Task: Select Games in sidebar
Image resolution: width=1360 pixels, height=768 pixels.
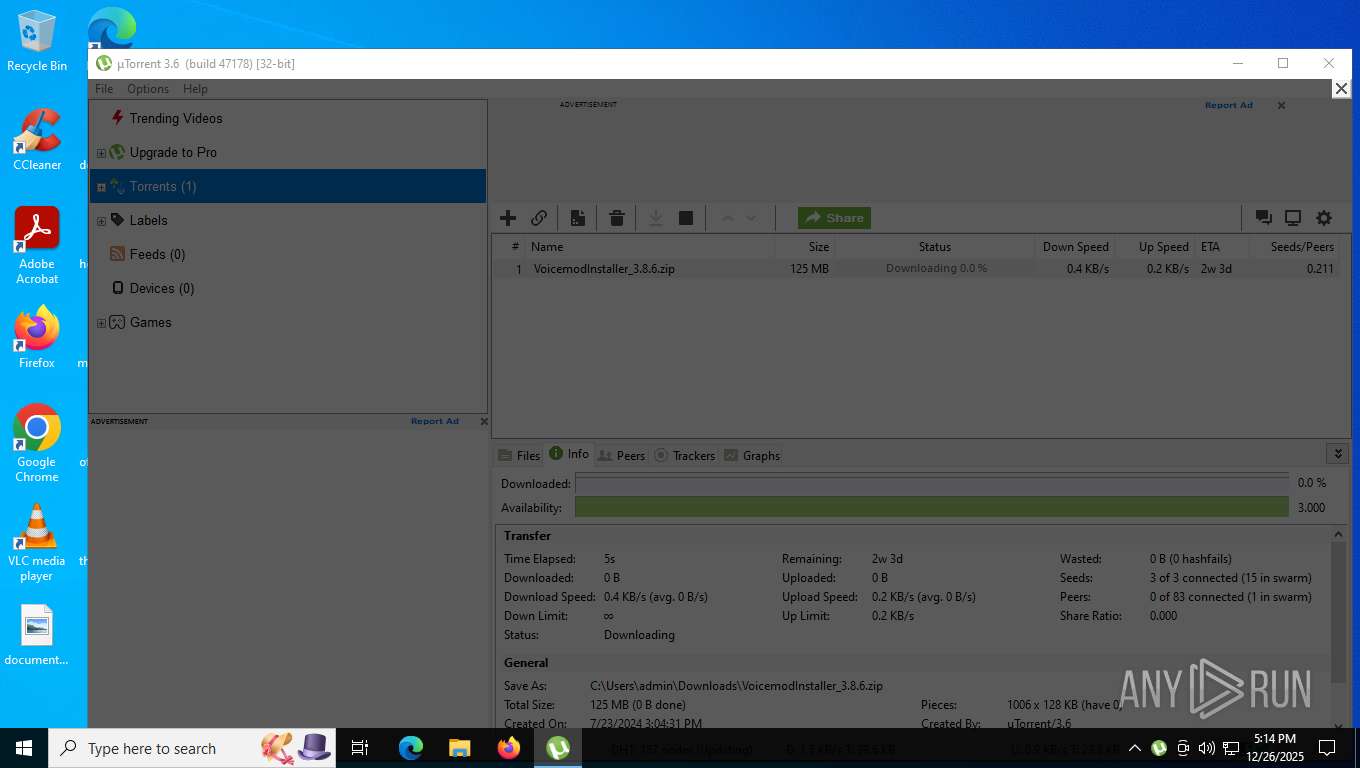Action: 150,322
